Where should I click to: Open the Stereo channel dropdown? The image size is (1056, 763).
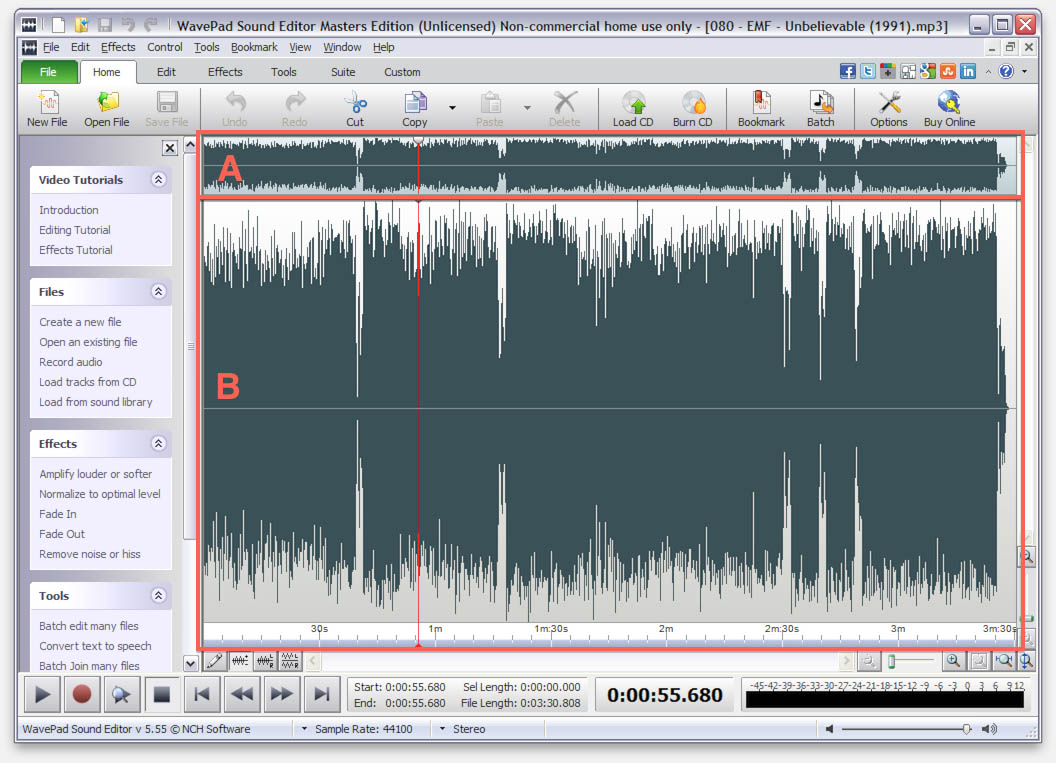(x=442, y=729)
